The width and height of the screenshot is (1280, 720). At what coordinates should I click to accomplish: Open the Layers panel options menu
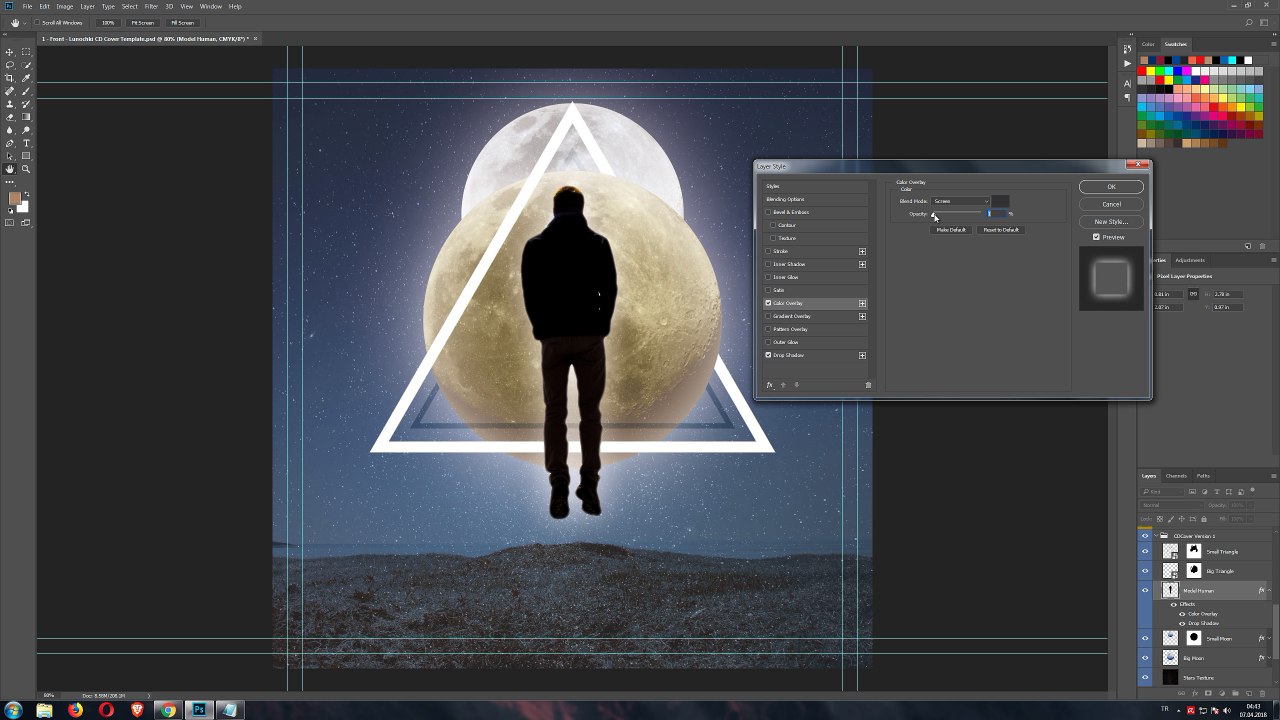click(1273, 476)
